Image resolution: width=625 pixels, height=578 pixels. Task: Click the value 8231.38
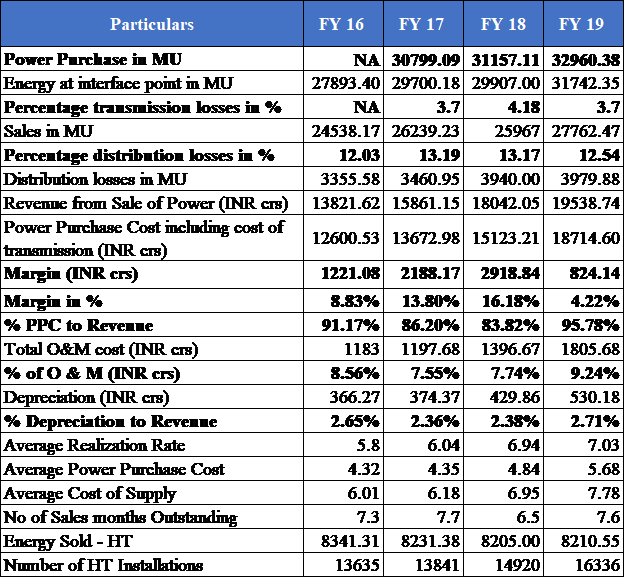(430, 541)
